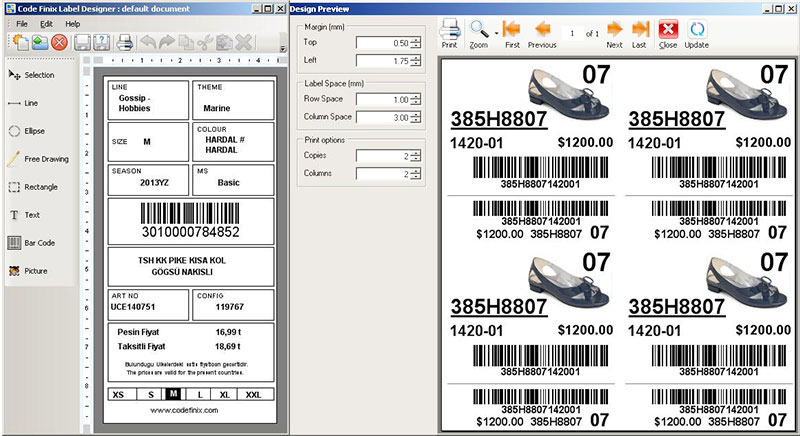Click the ART NO value UCE140751
This screenshot has width=800, height=436.
(x=133, y=307)
